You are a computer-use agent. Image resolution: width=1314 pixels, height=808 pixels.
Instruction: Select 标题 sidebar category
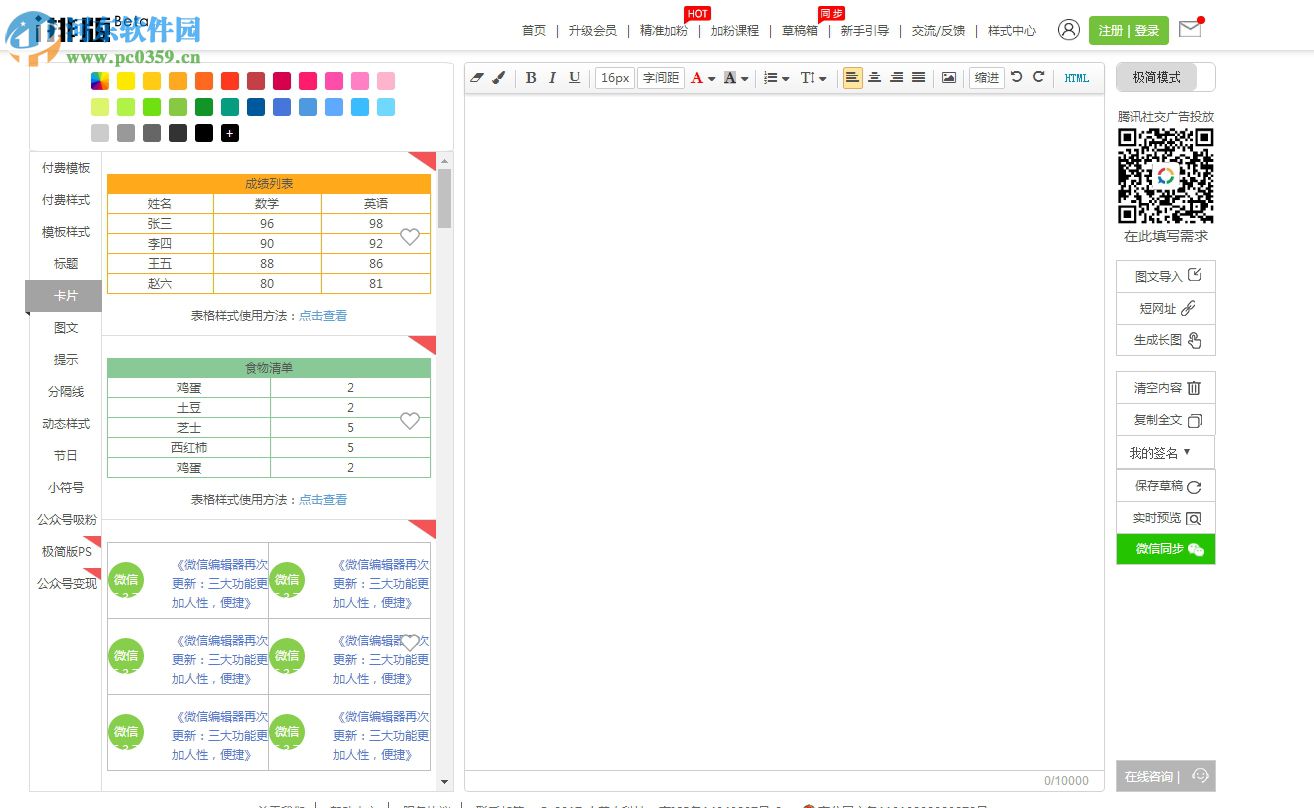click(66, 264)
